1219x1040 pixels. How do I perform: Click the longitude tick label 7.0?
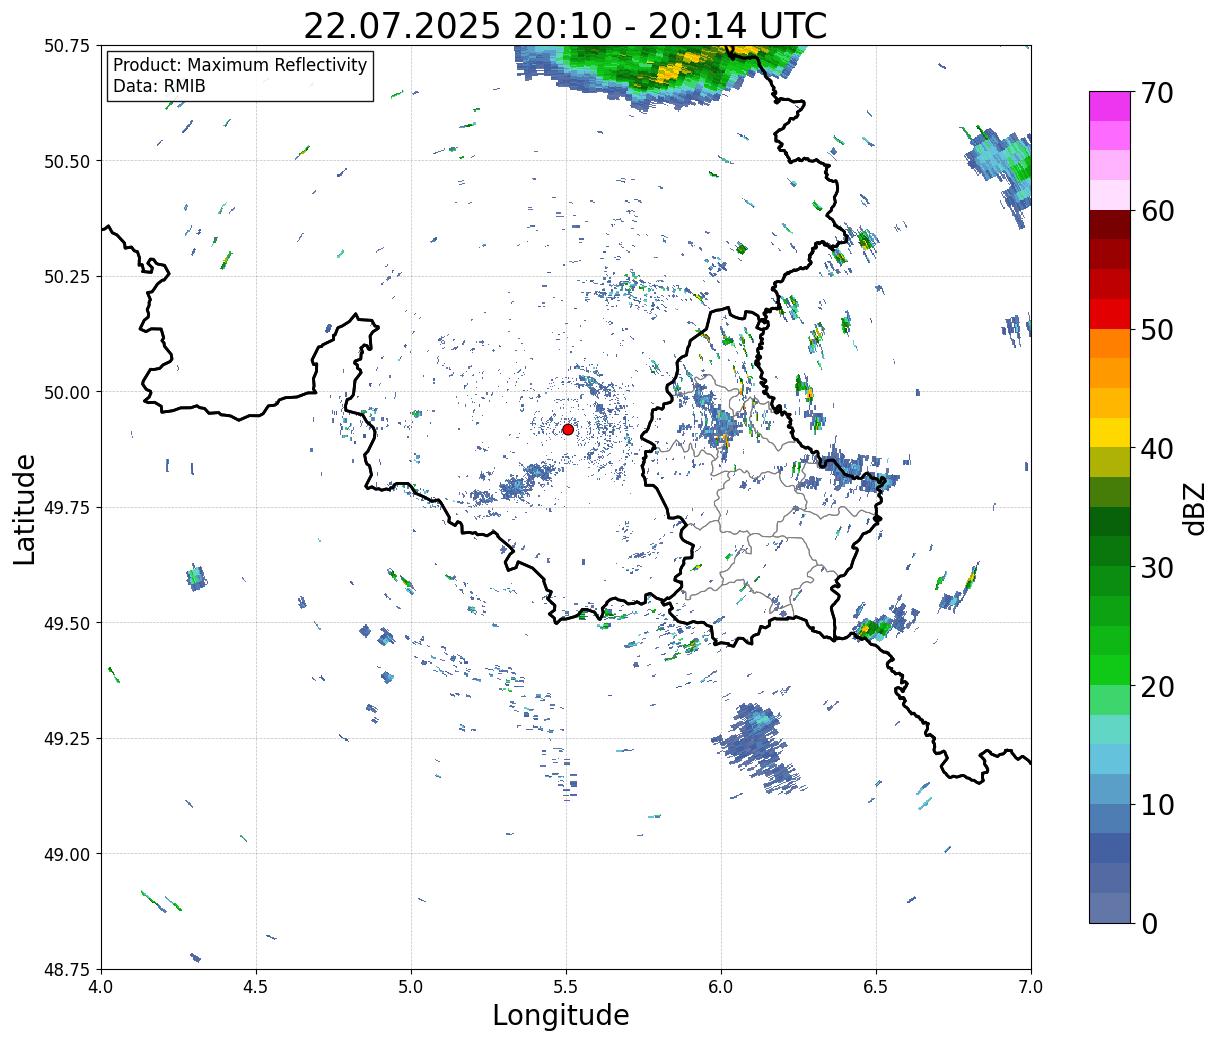coord(1031,986)
